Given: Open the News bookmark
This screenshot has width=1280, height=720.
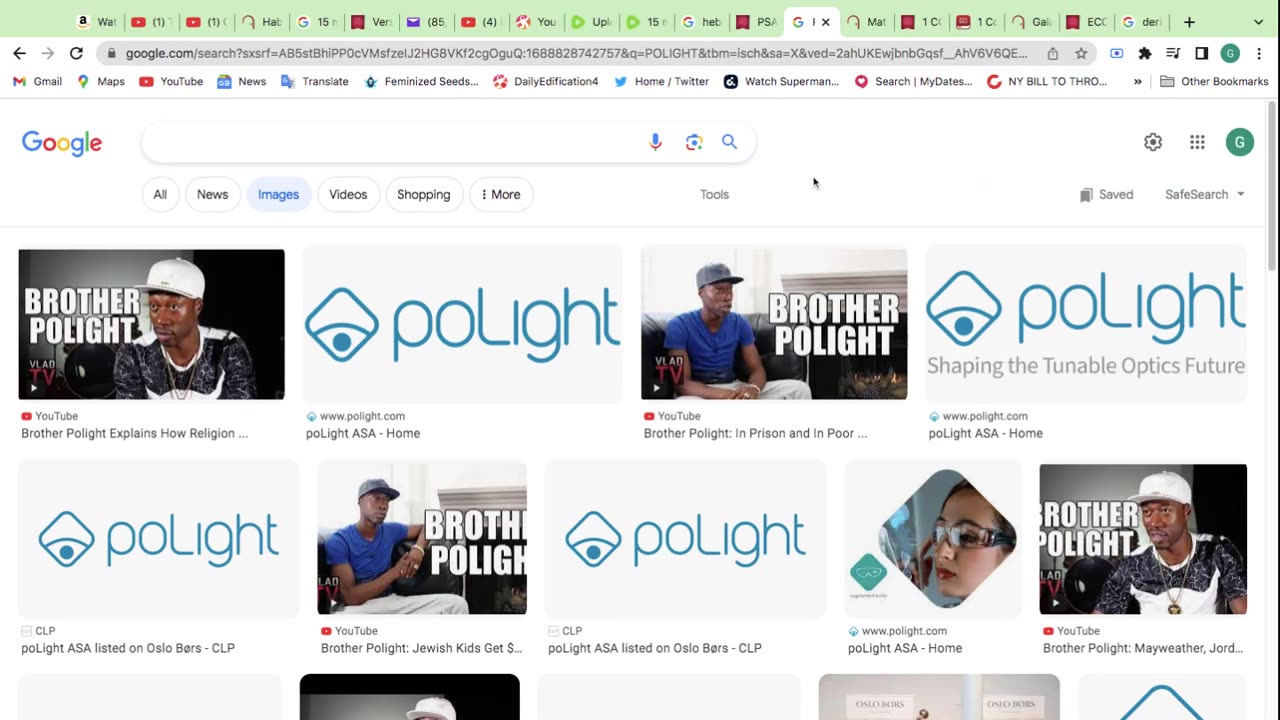Looking at the screenshot, I should (x=242, y=81).
